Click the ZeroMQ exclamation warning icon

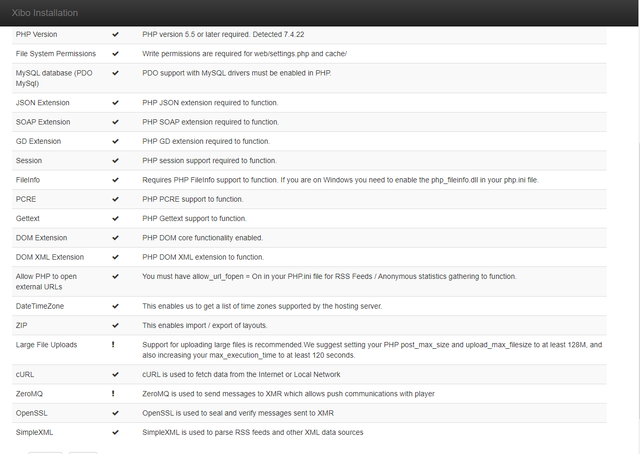coord(113,394)
